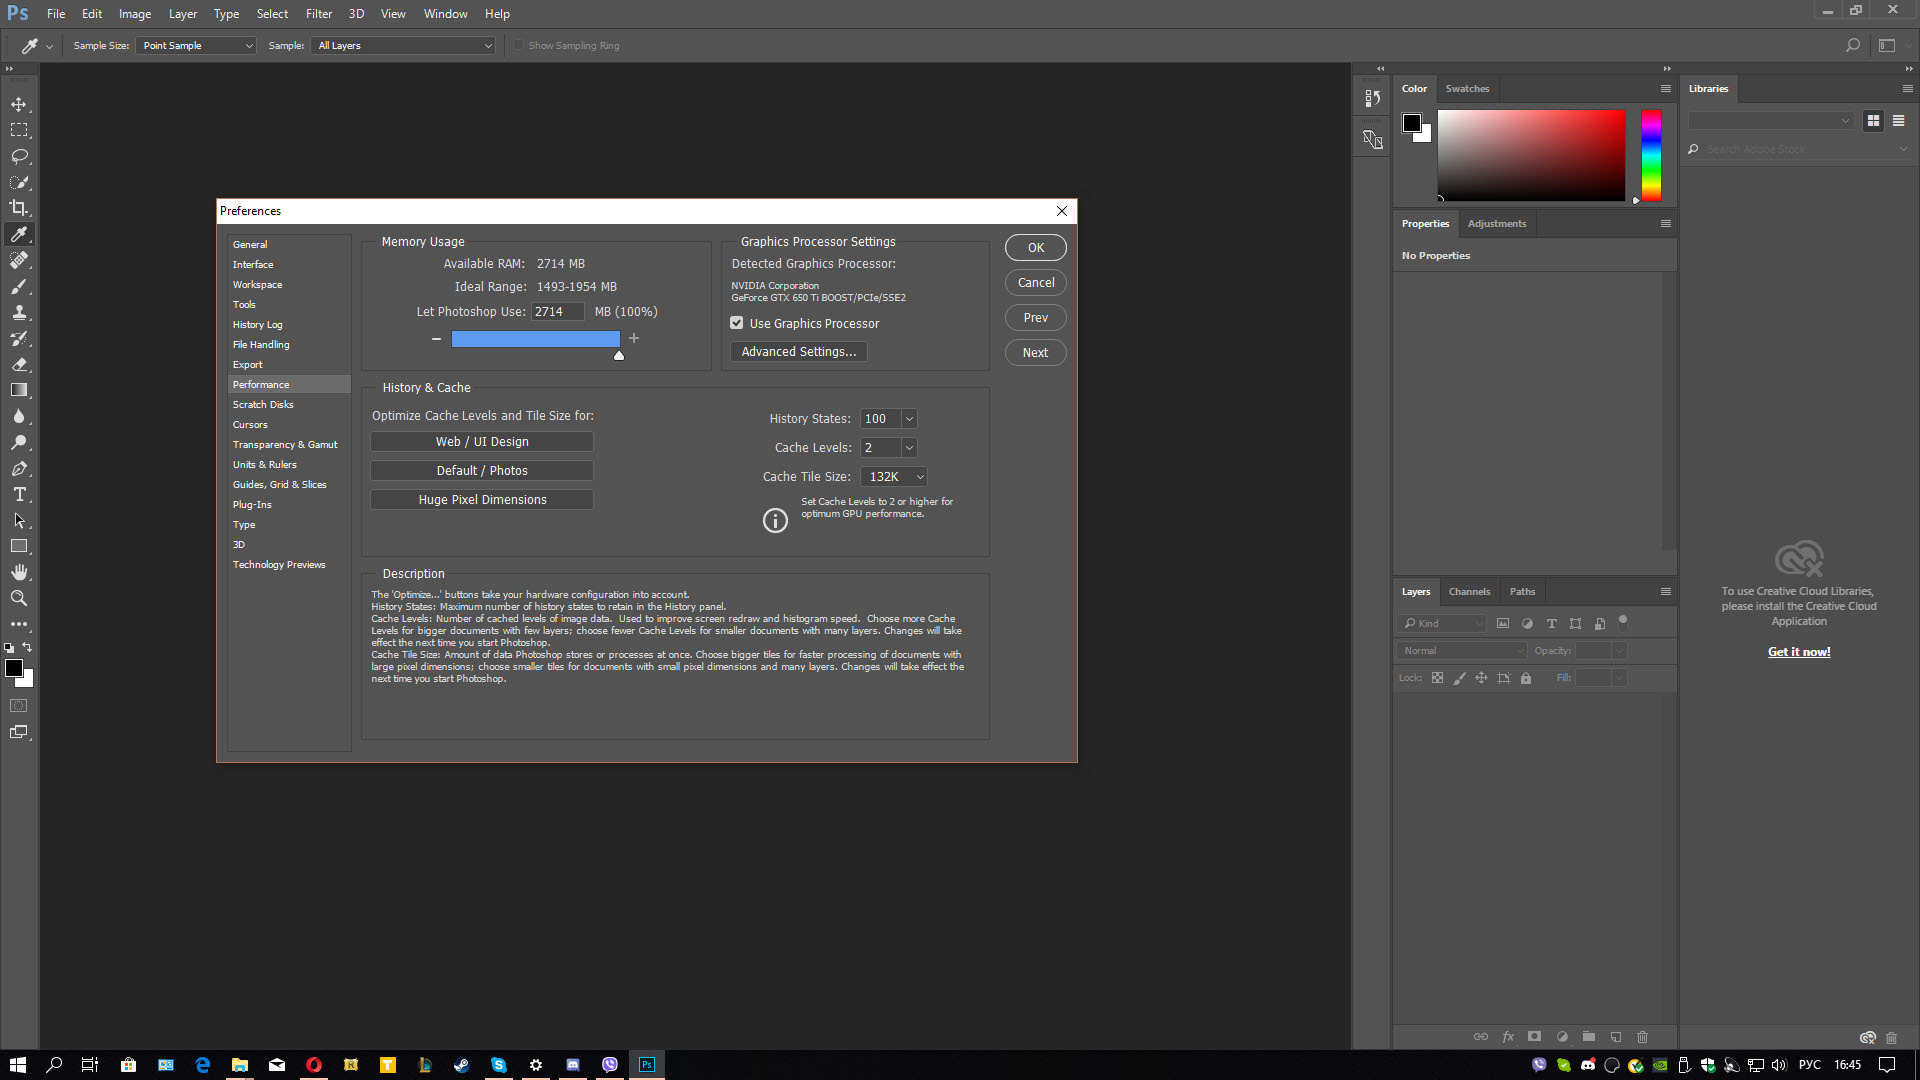Click Huge Pixel Dimensions button
Image resolution: width=1920 pixels, height=1080 pixels.
coord(482,500)
